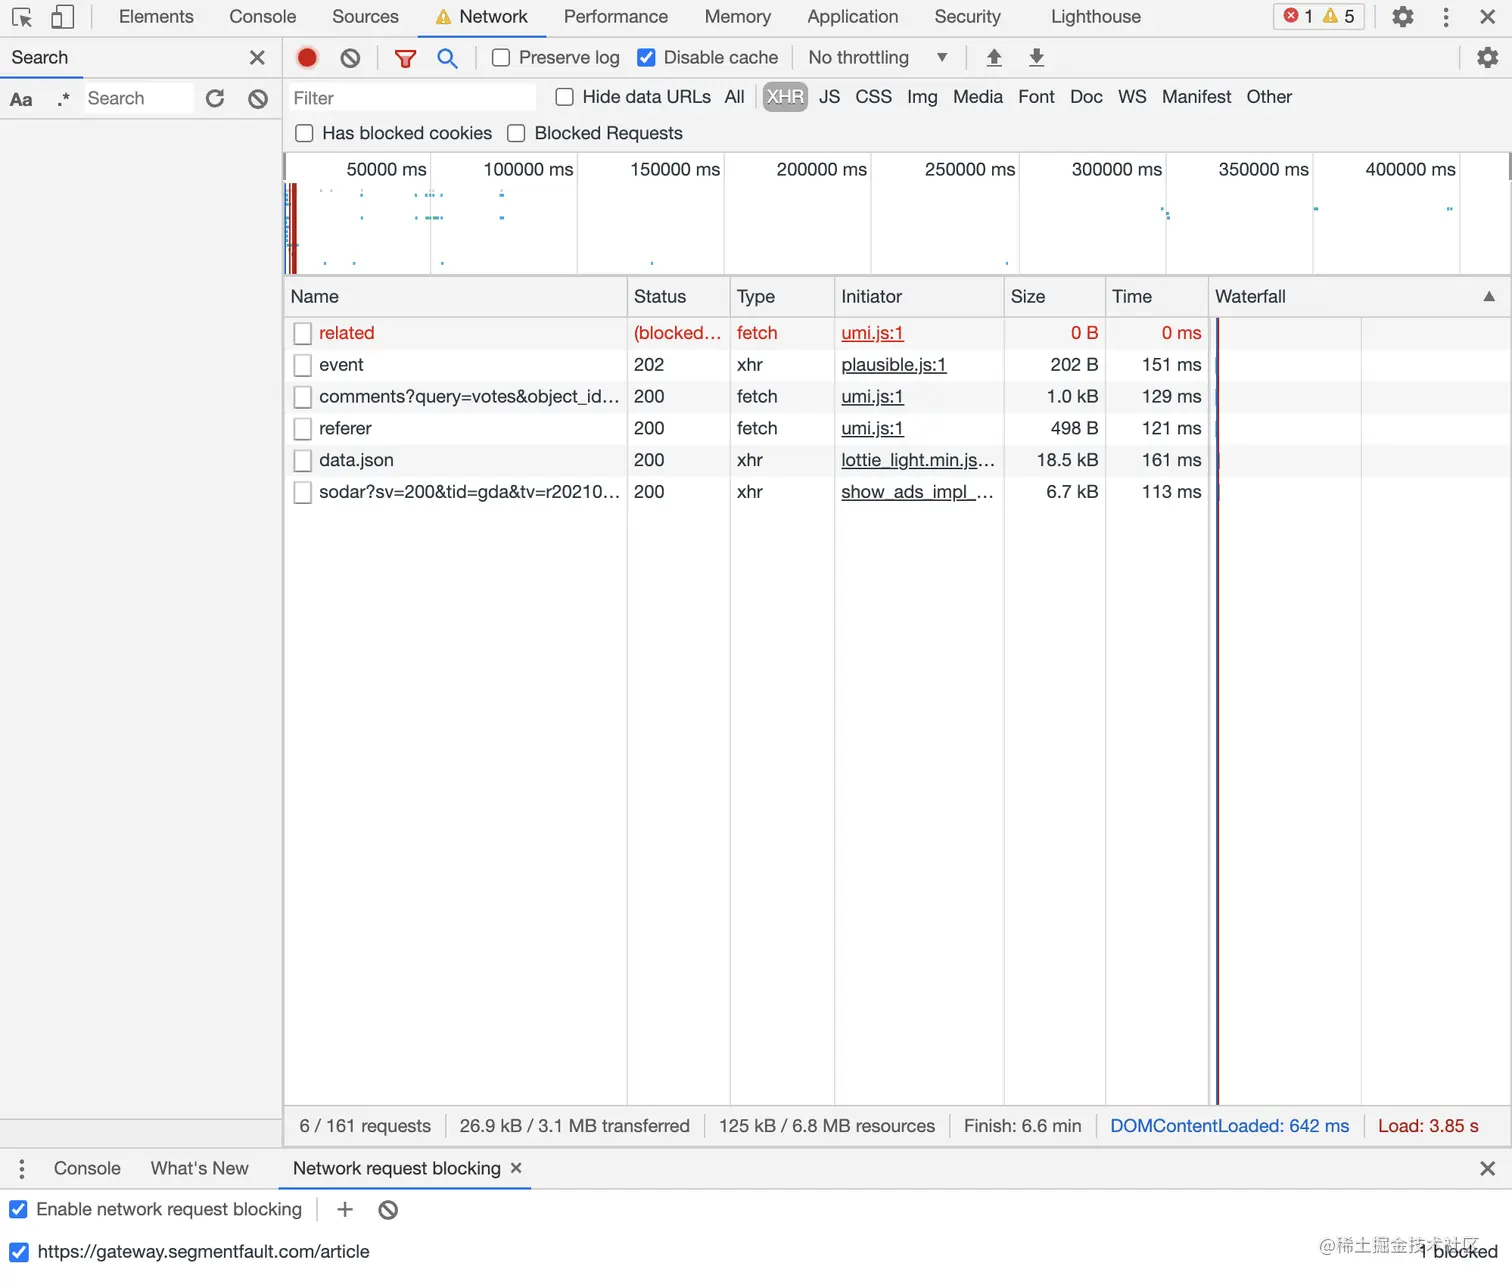Open the No throttling dropdown
The image size is (1512, 1288).
tap(877, 58)
